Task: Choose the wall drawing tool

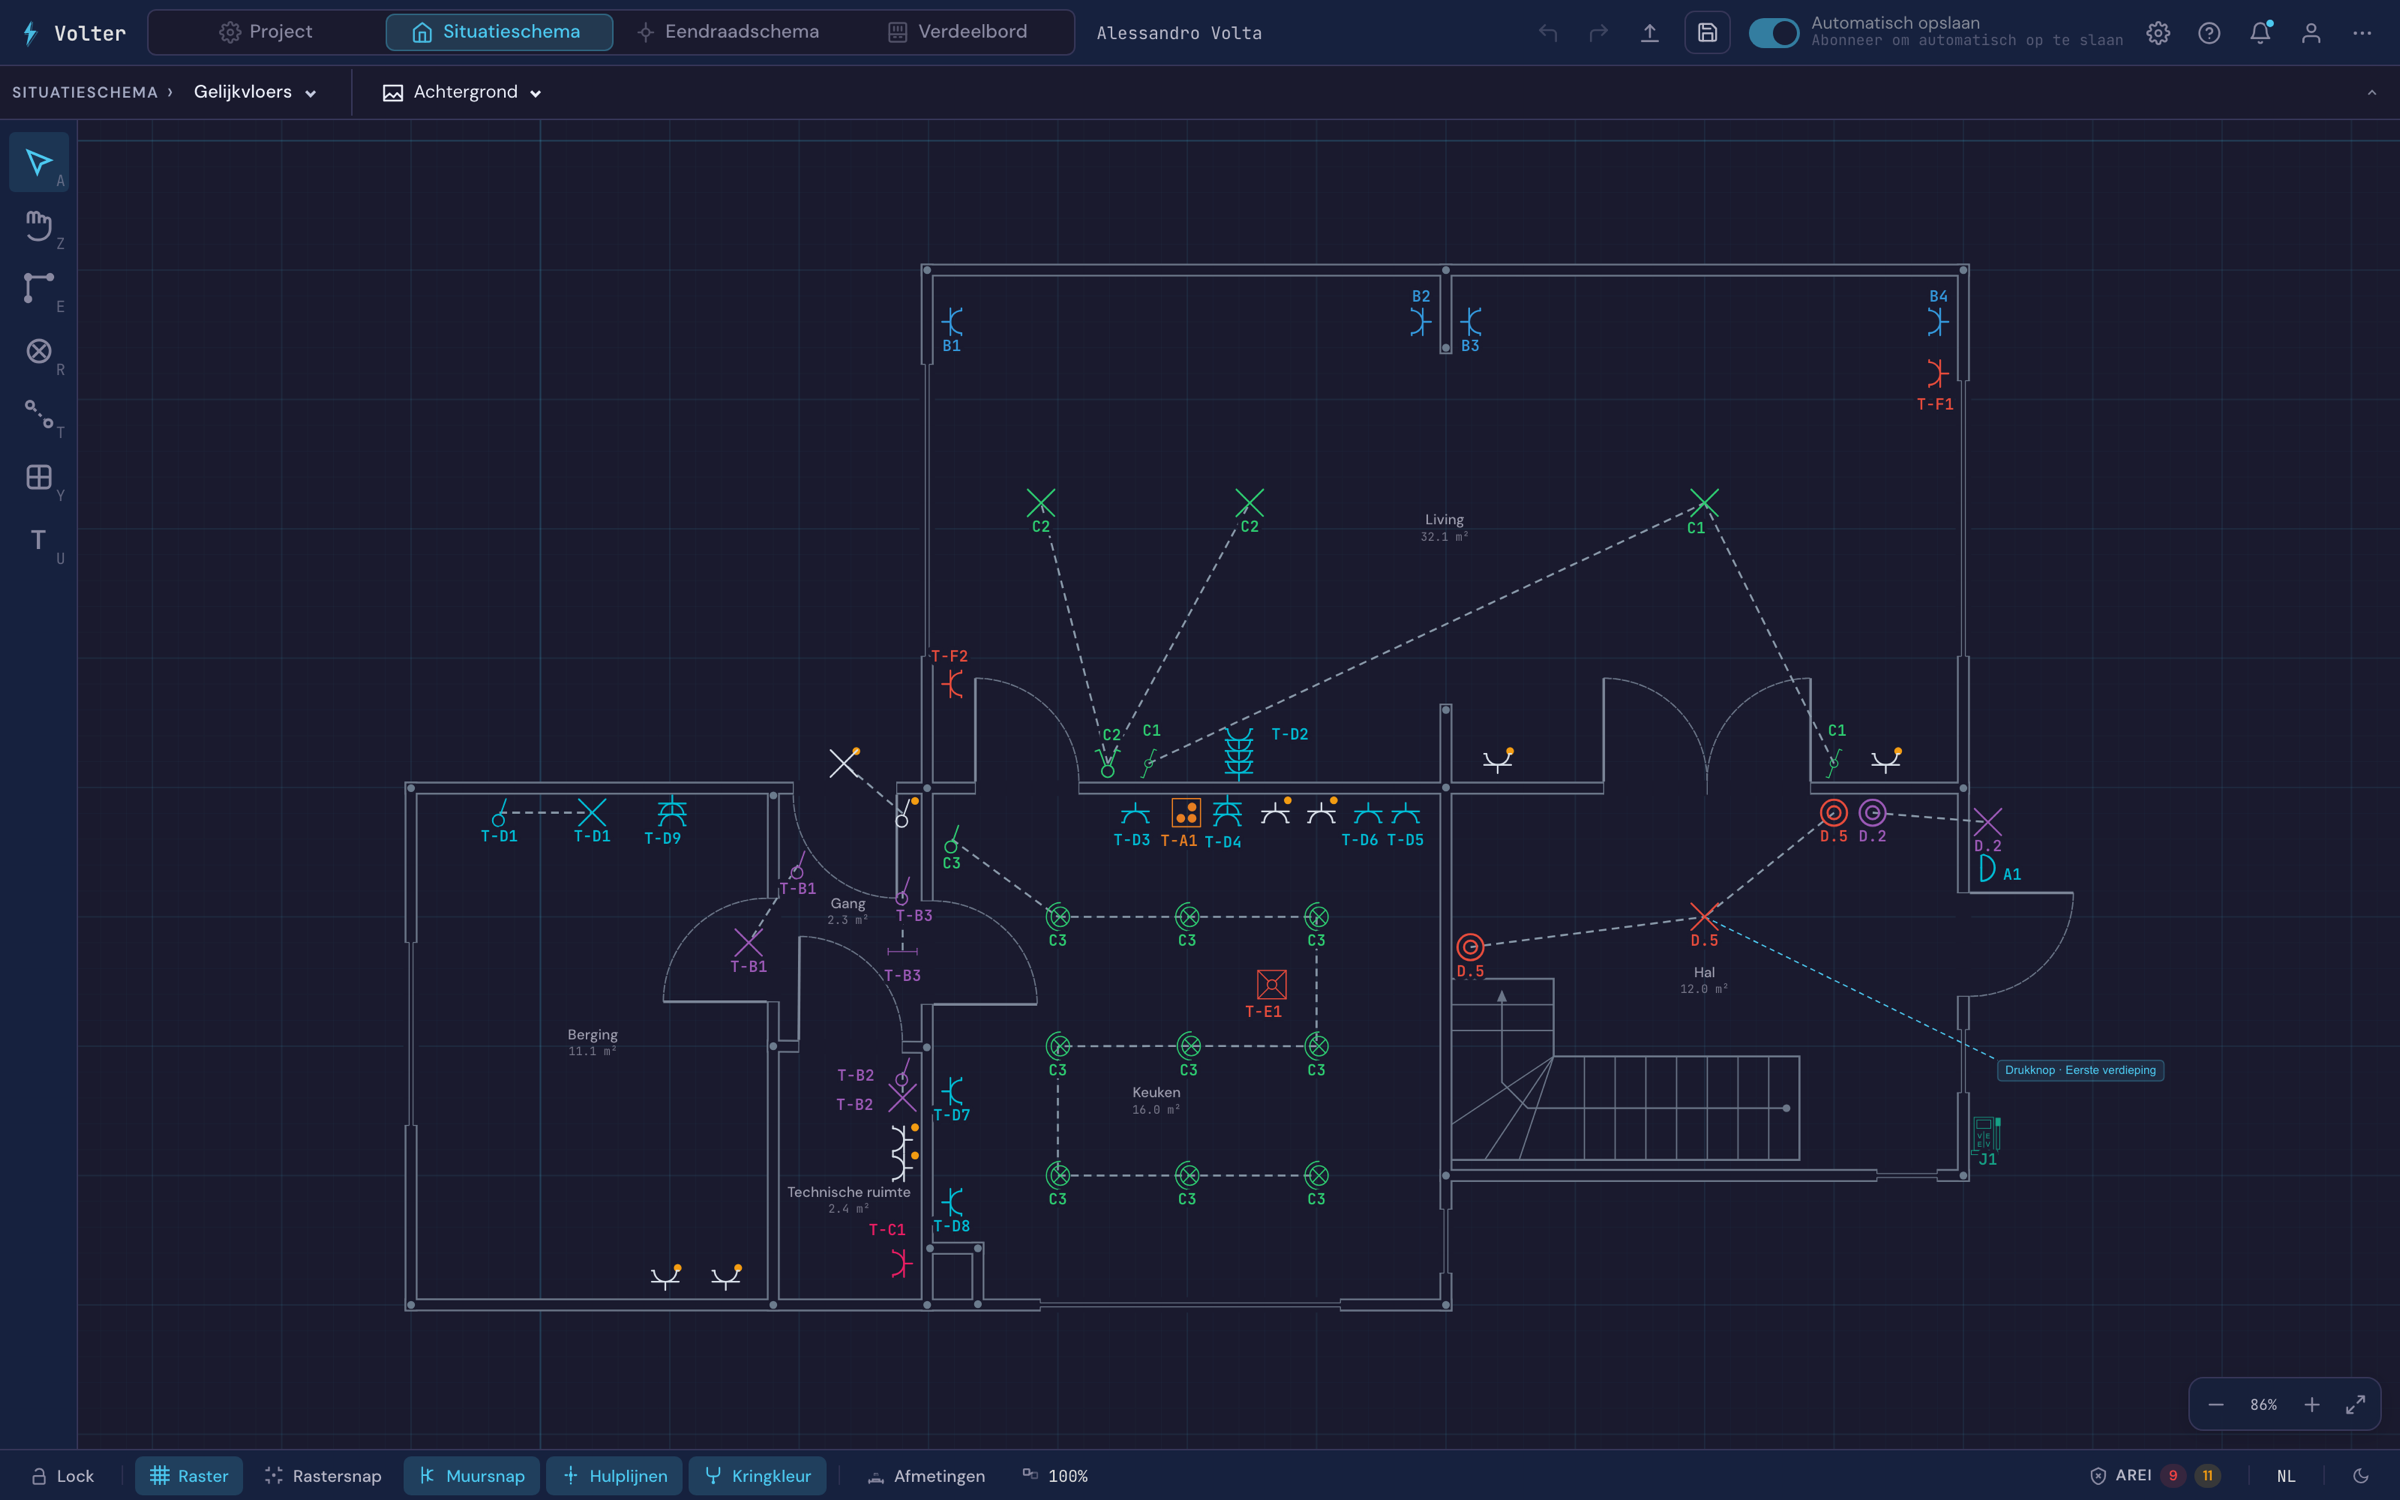Action: [39, 288]
